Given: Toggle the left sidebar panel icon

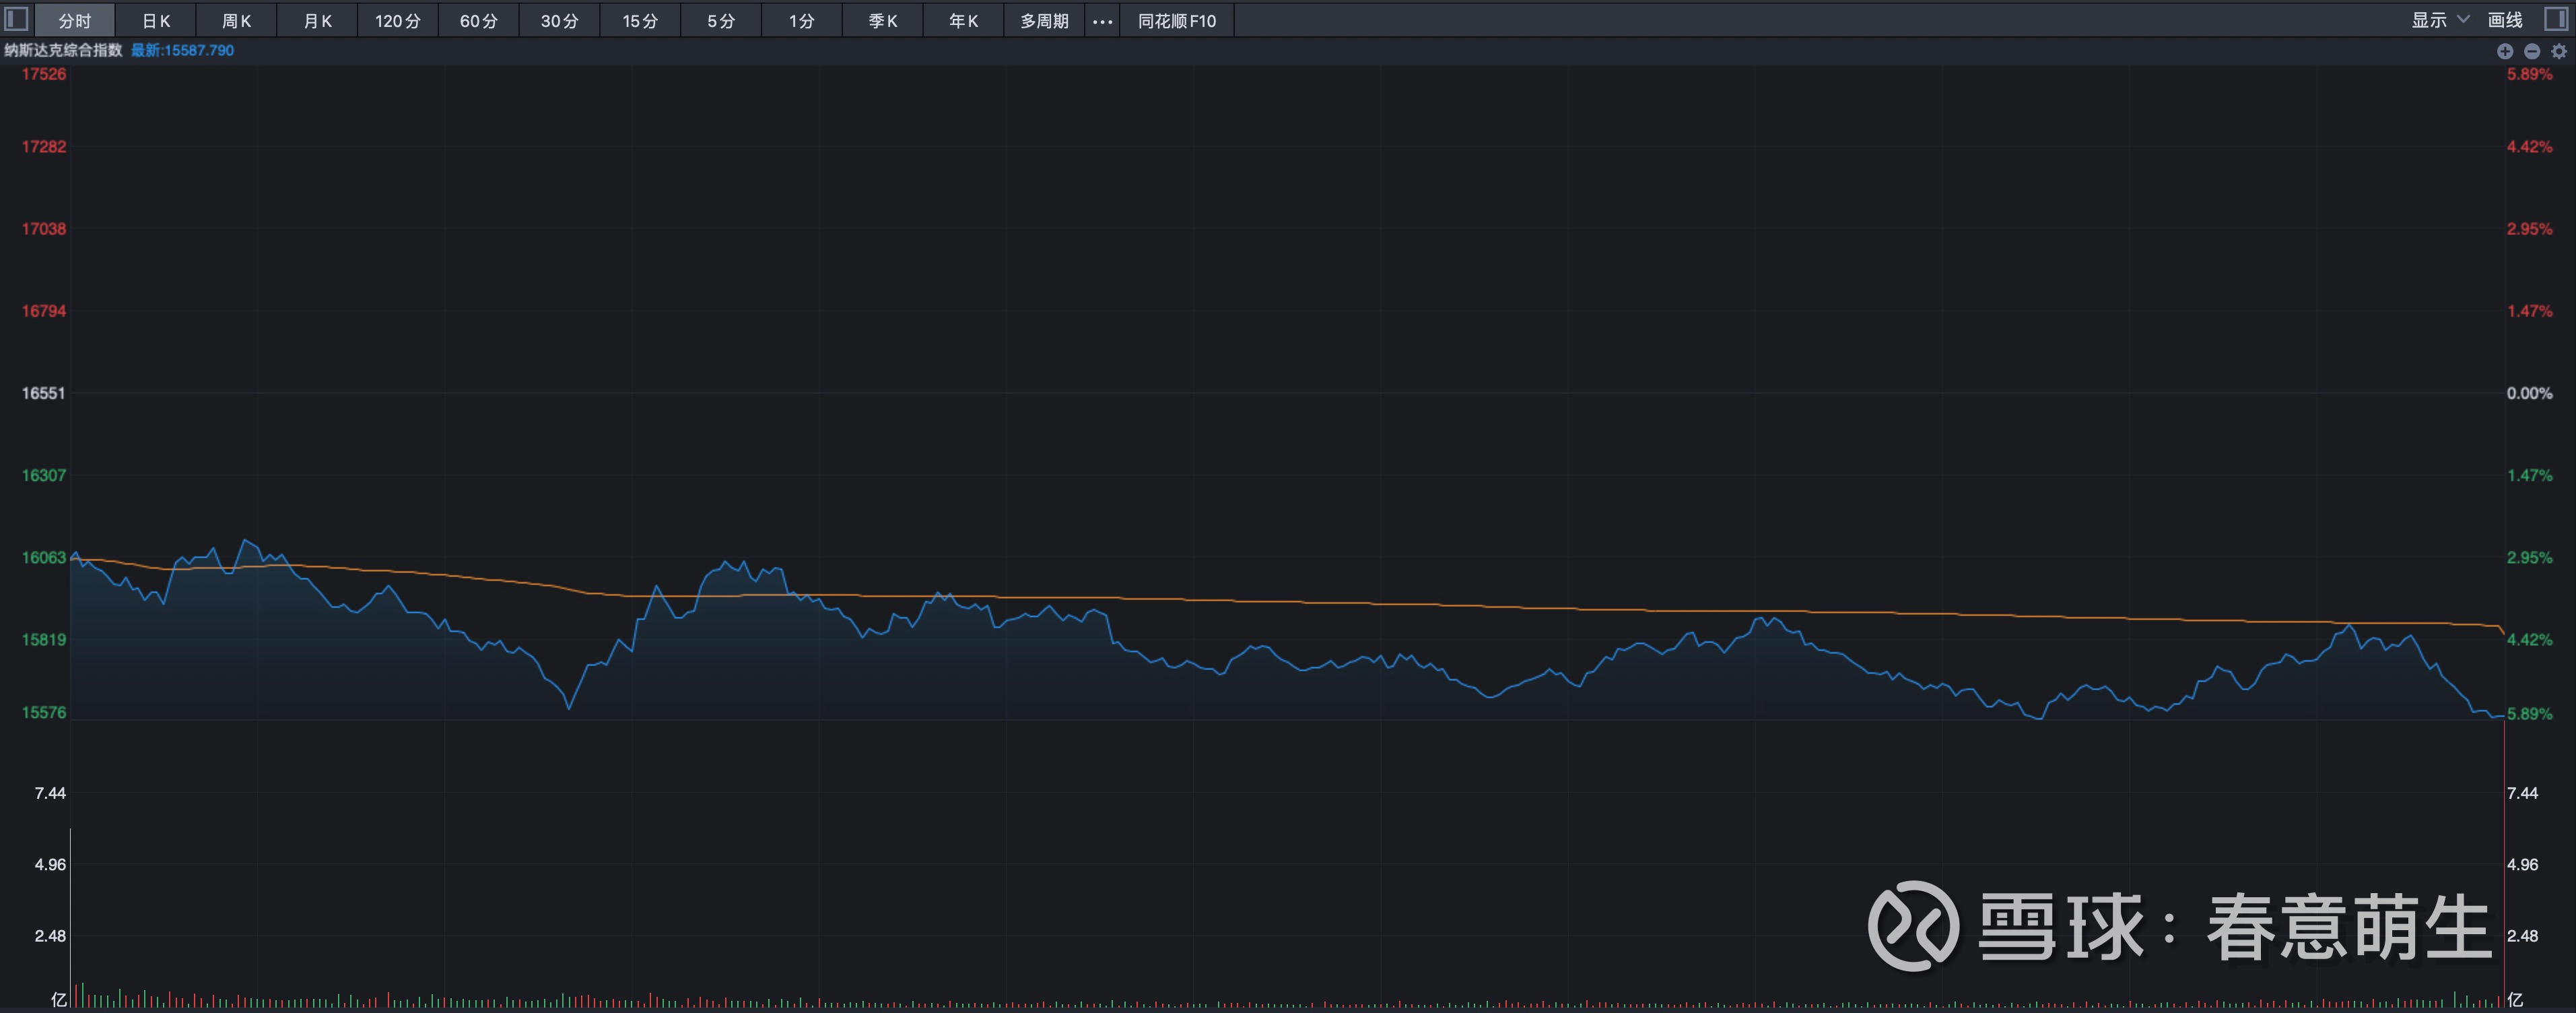Looking at the screenshot, I should [16, 19].
